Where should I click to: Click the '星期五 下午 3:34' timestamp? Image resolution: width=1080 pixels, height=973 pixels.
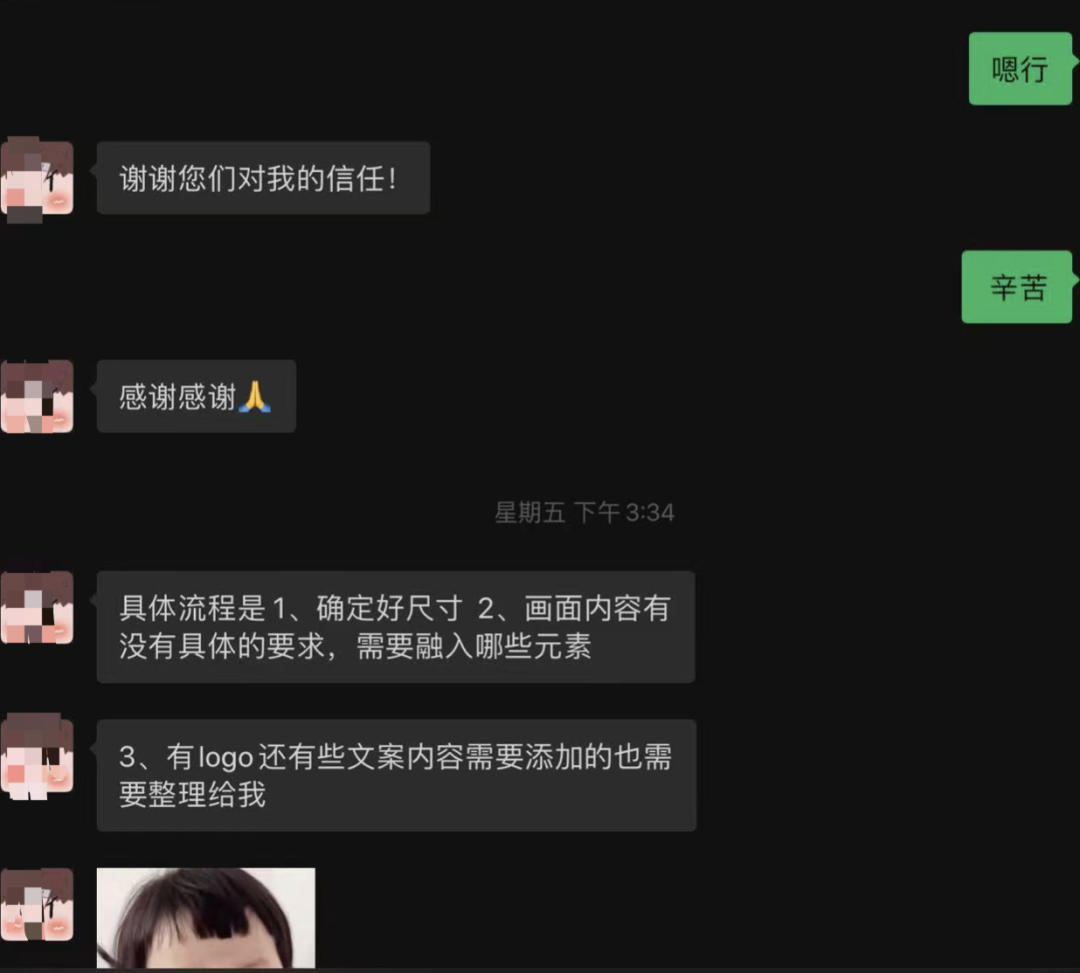tap(584, 513)
